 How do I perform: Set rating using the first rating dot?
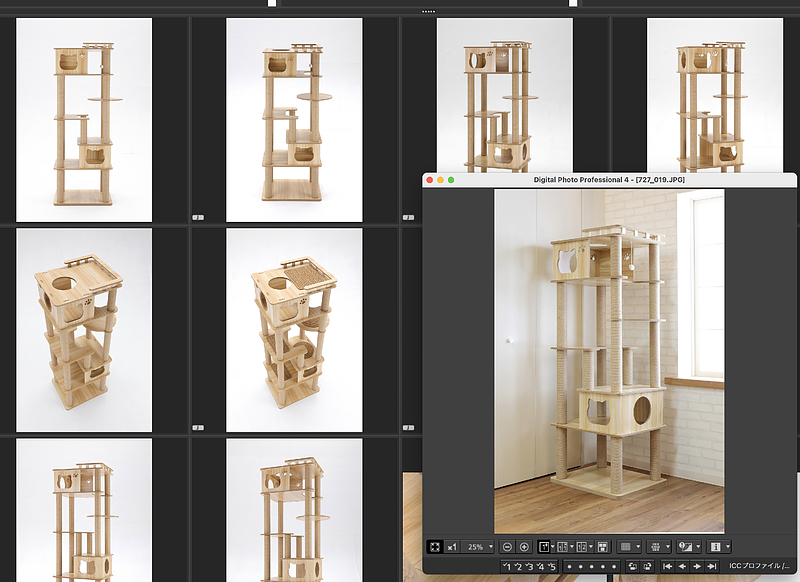[x=568, y=567]
